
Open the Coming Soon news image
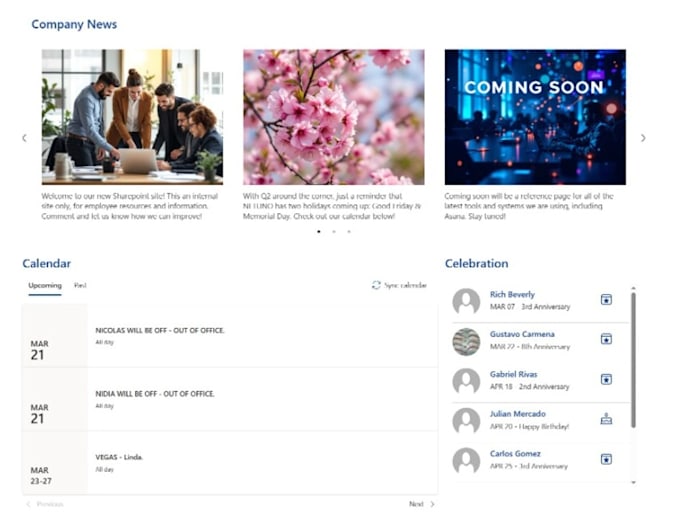tap(535, 117)
